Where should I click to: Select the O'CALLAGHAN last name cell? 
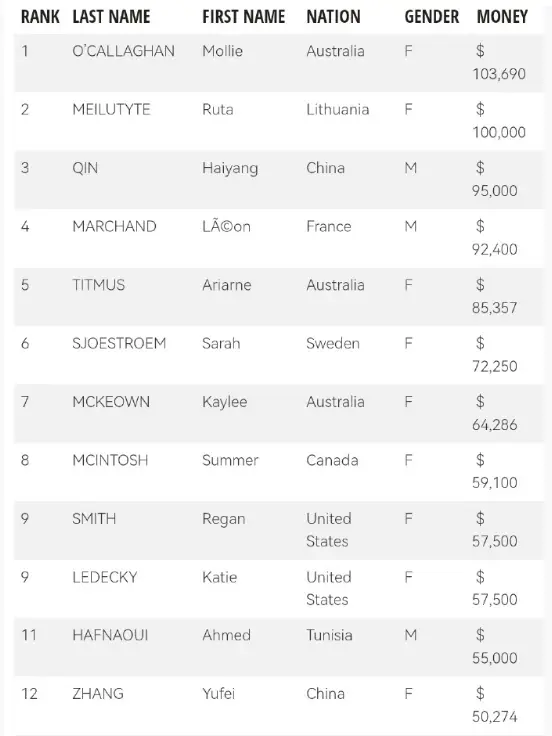pos(123,51)
